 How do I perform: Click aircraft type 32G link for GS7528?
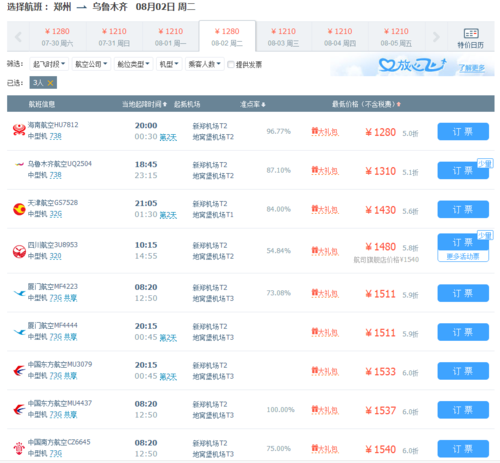[x=56, y=214]
